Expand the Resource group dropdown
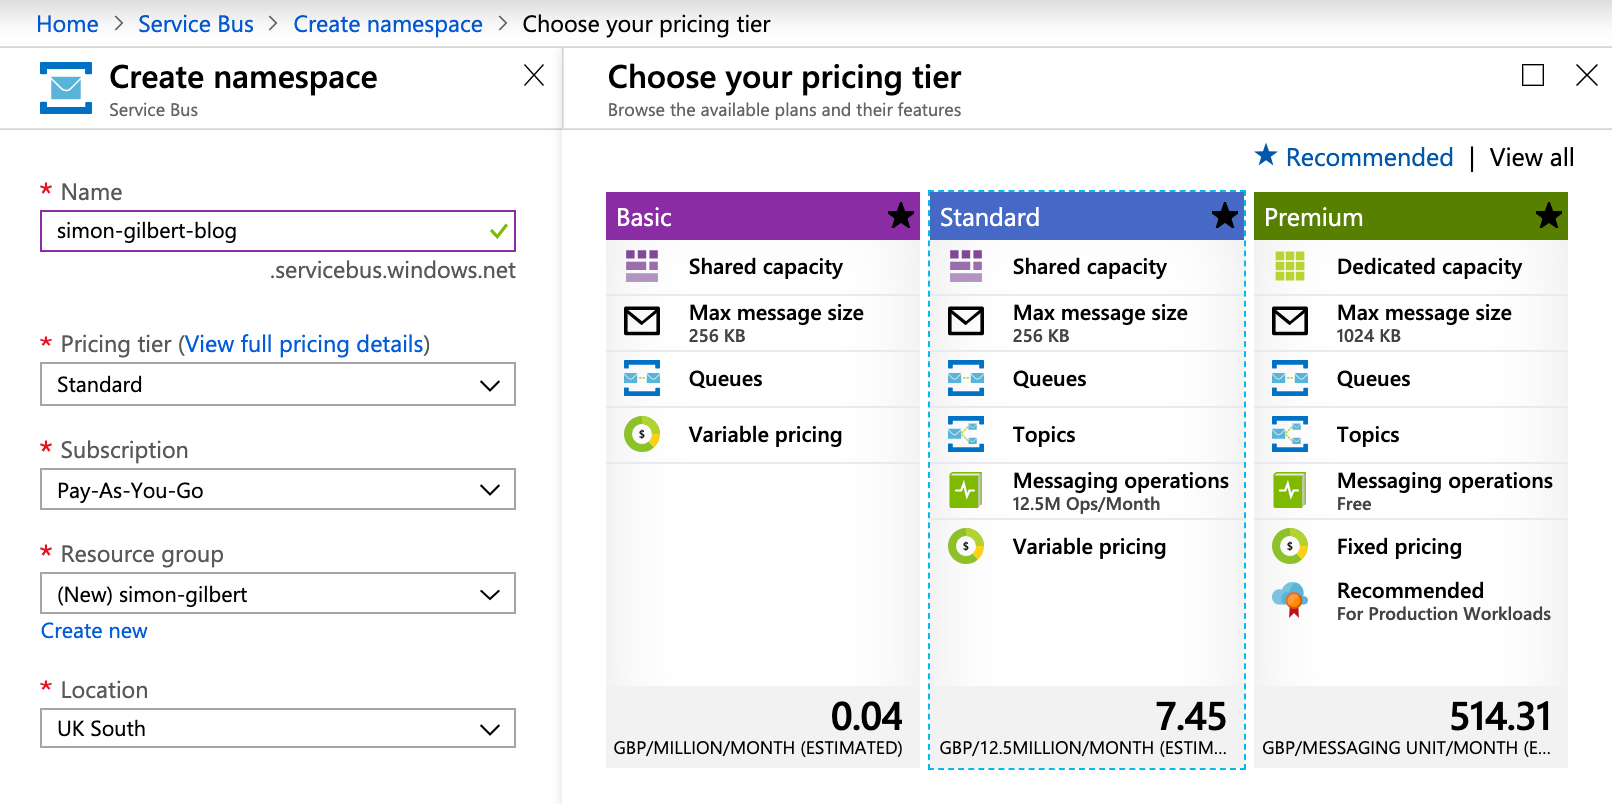Screen dimensions: 1612x804 point(278,594)
